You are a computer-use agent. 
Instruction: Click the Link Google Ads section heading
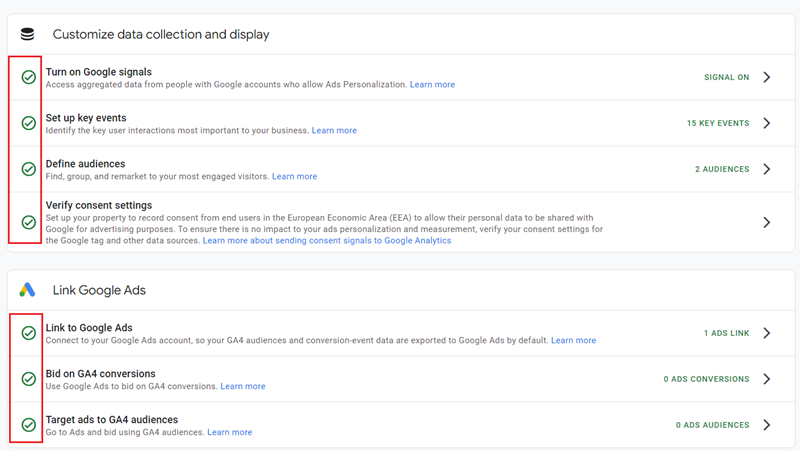[99, 290]
